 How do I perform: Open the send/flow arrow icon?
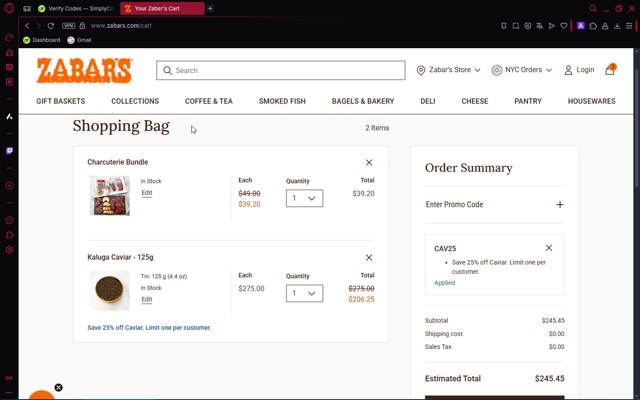click(x=552, y=26)
